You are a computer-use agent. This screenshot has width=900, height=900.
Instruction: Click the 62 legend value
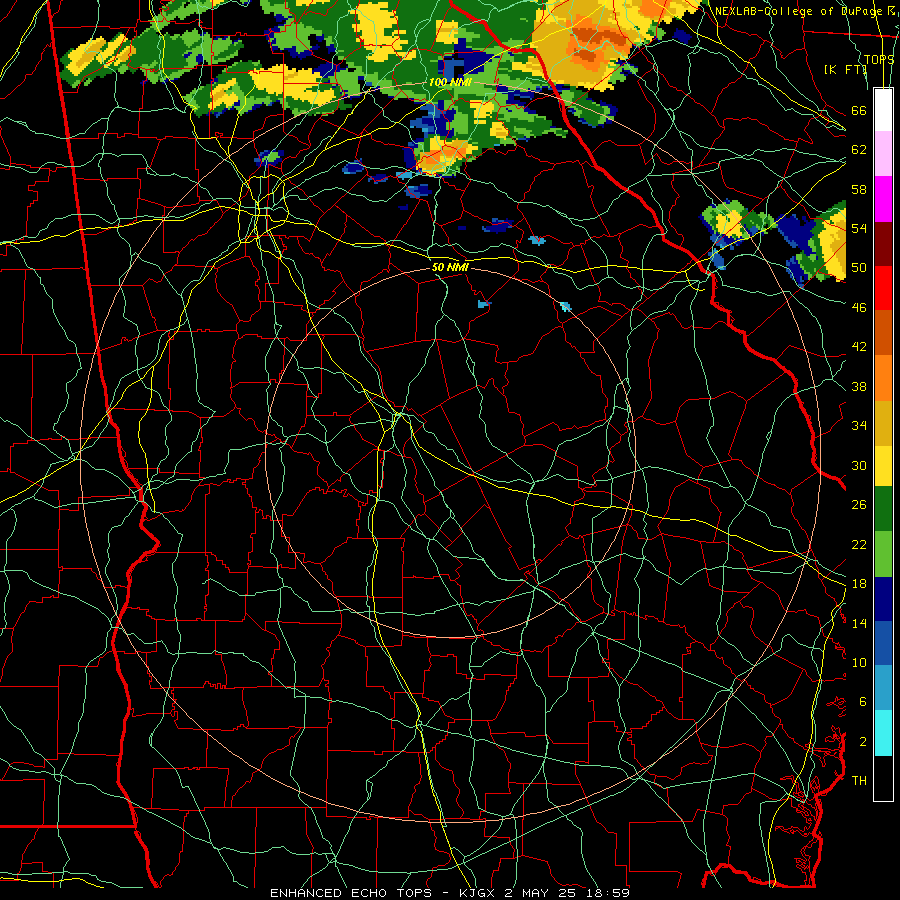pos(859,150)
